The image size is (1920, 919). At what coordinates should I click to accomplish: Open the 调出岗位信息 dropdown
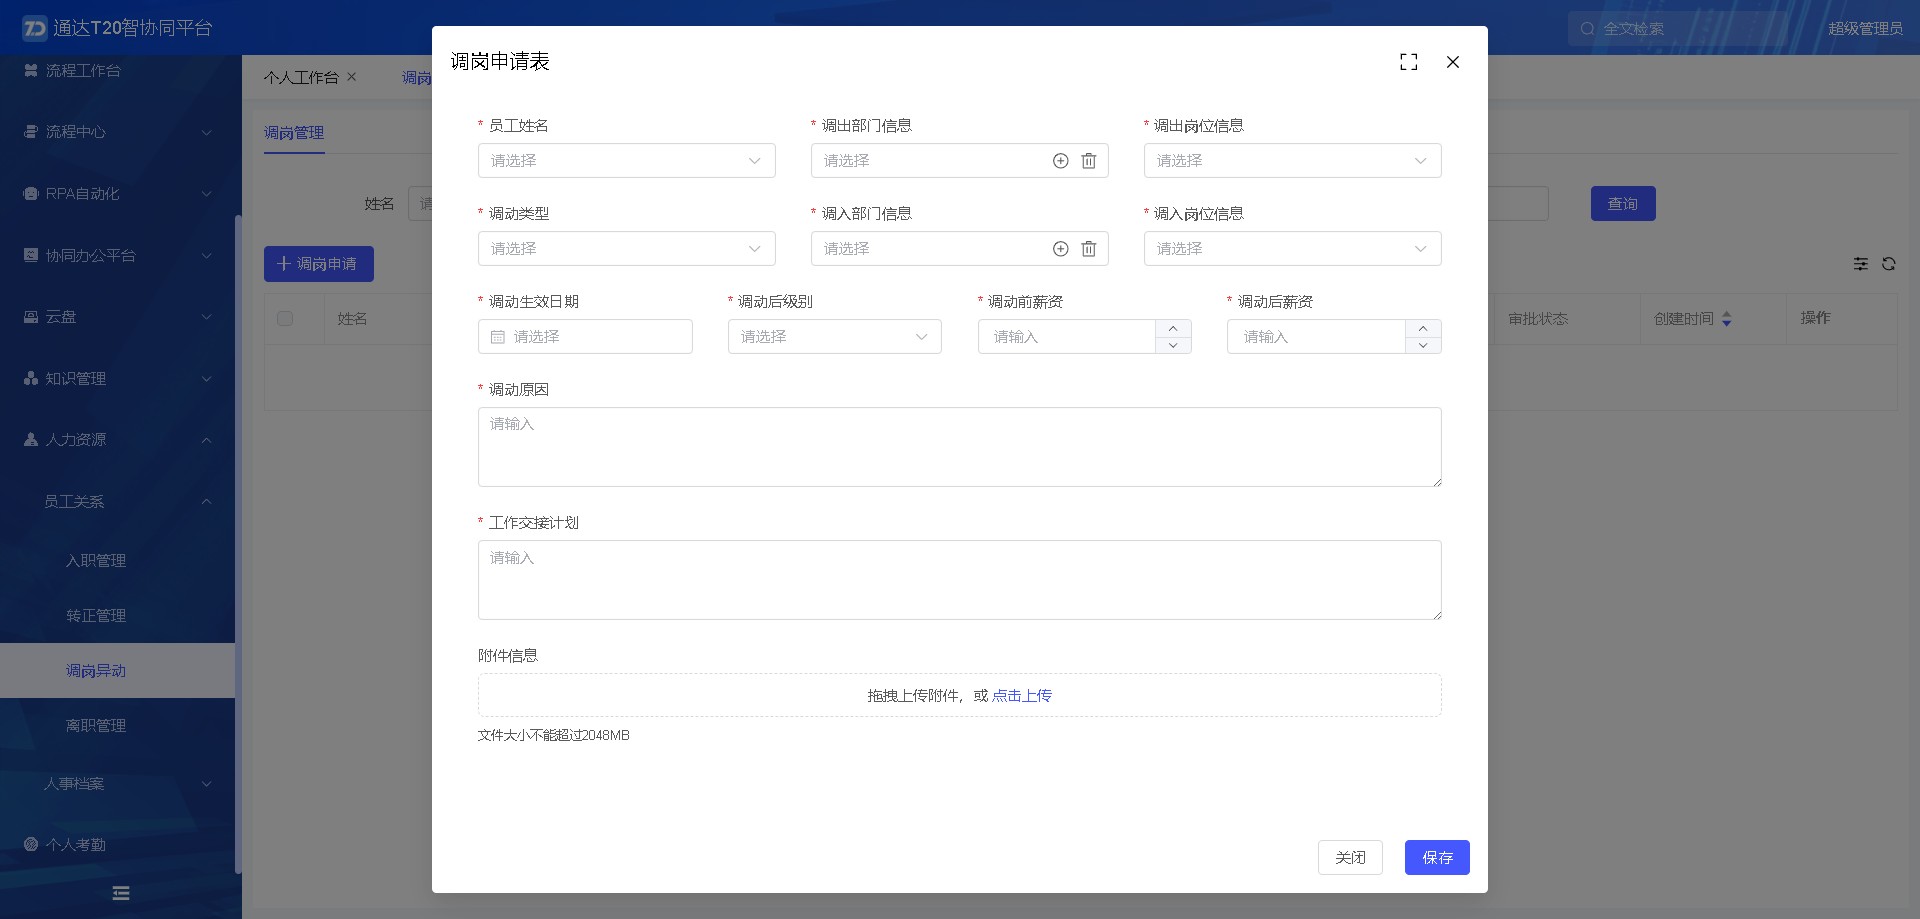pos(1293,161)
